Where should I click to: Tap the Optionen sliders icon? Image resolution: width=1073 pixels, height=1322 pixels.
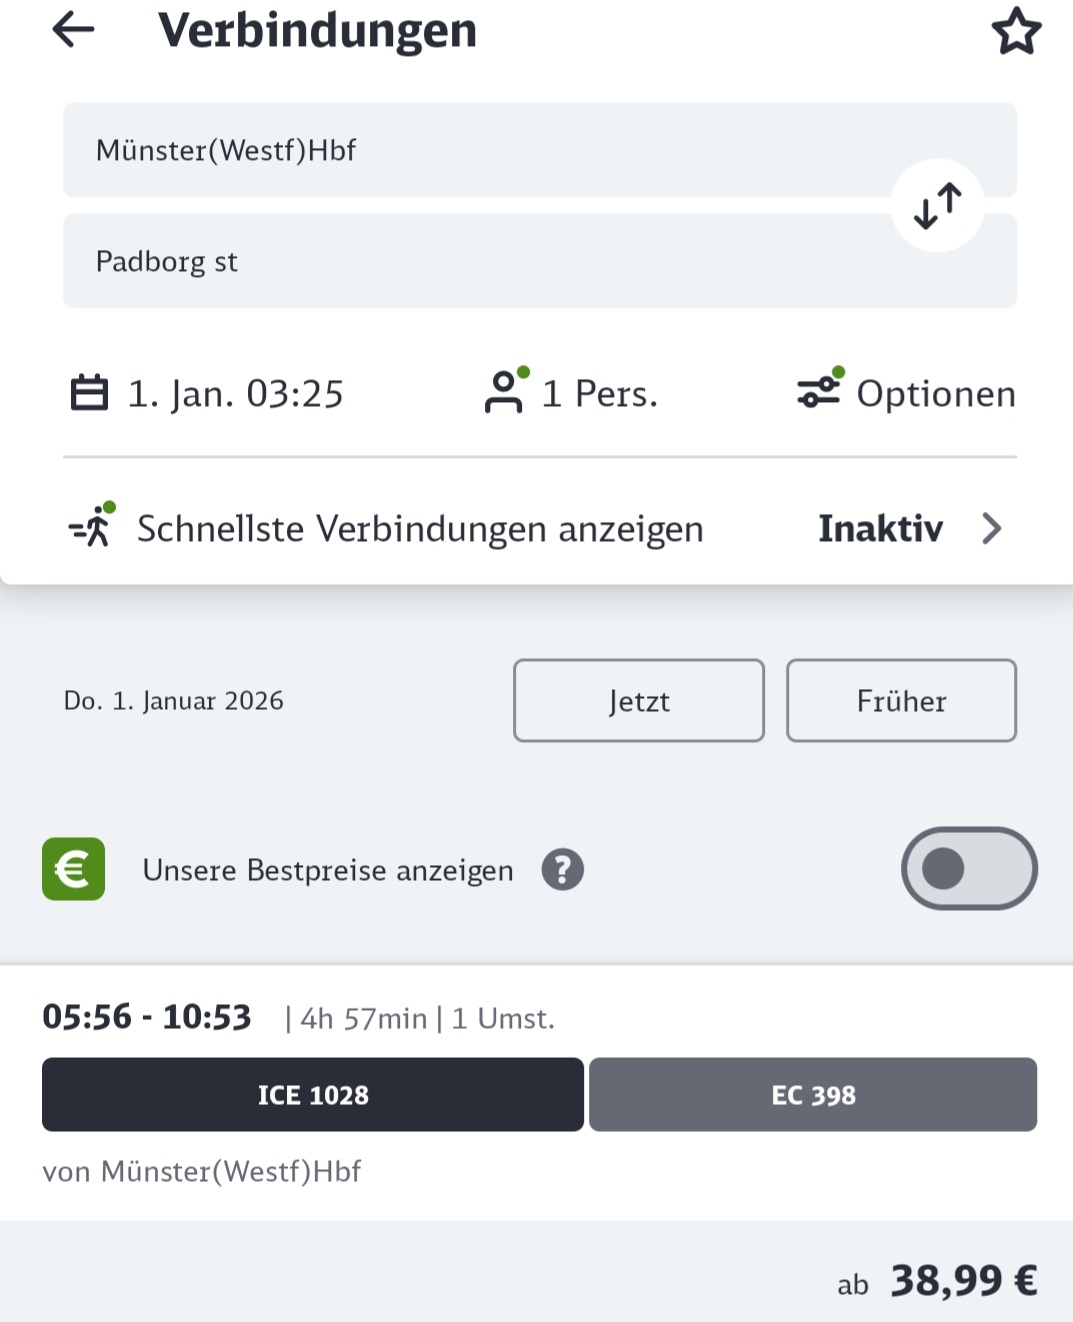click(820, 389)
